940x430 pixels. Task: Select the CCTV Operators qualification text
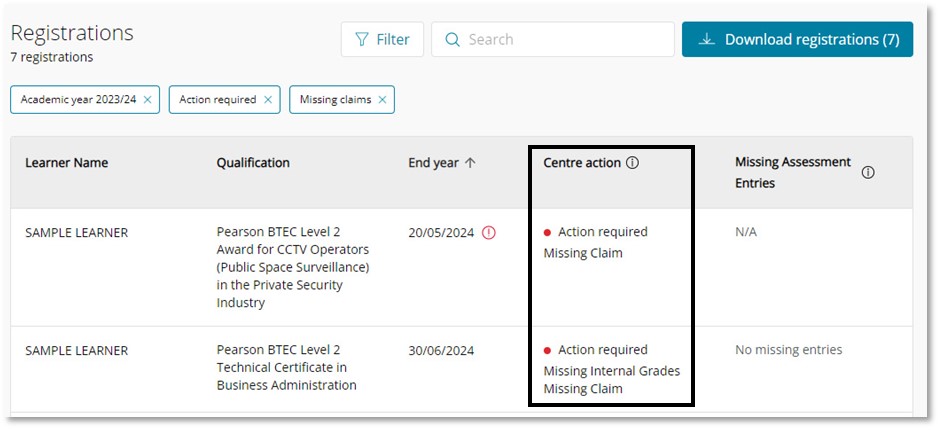tap(292, 267)
